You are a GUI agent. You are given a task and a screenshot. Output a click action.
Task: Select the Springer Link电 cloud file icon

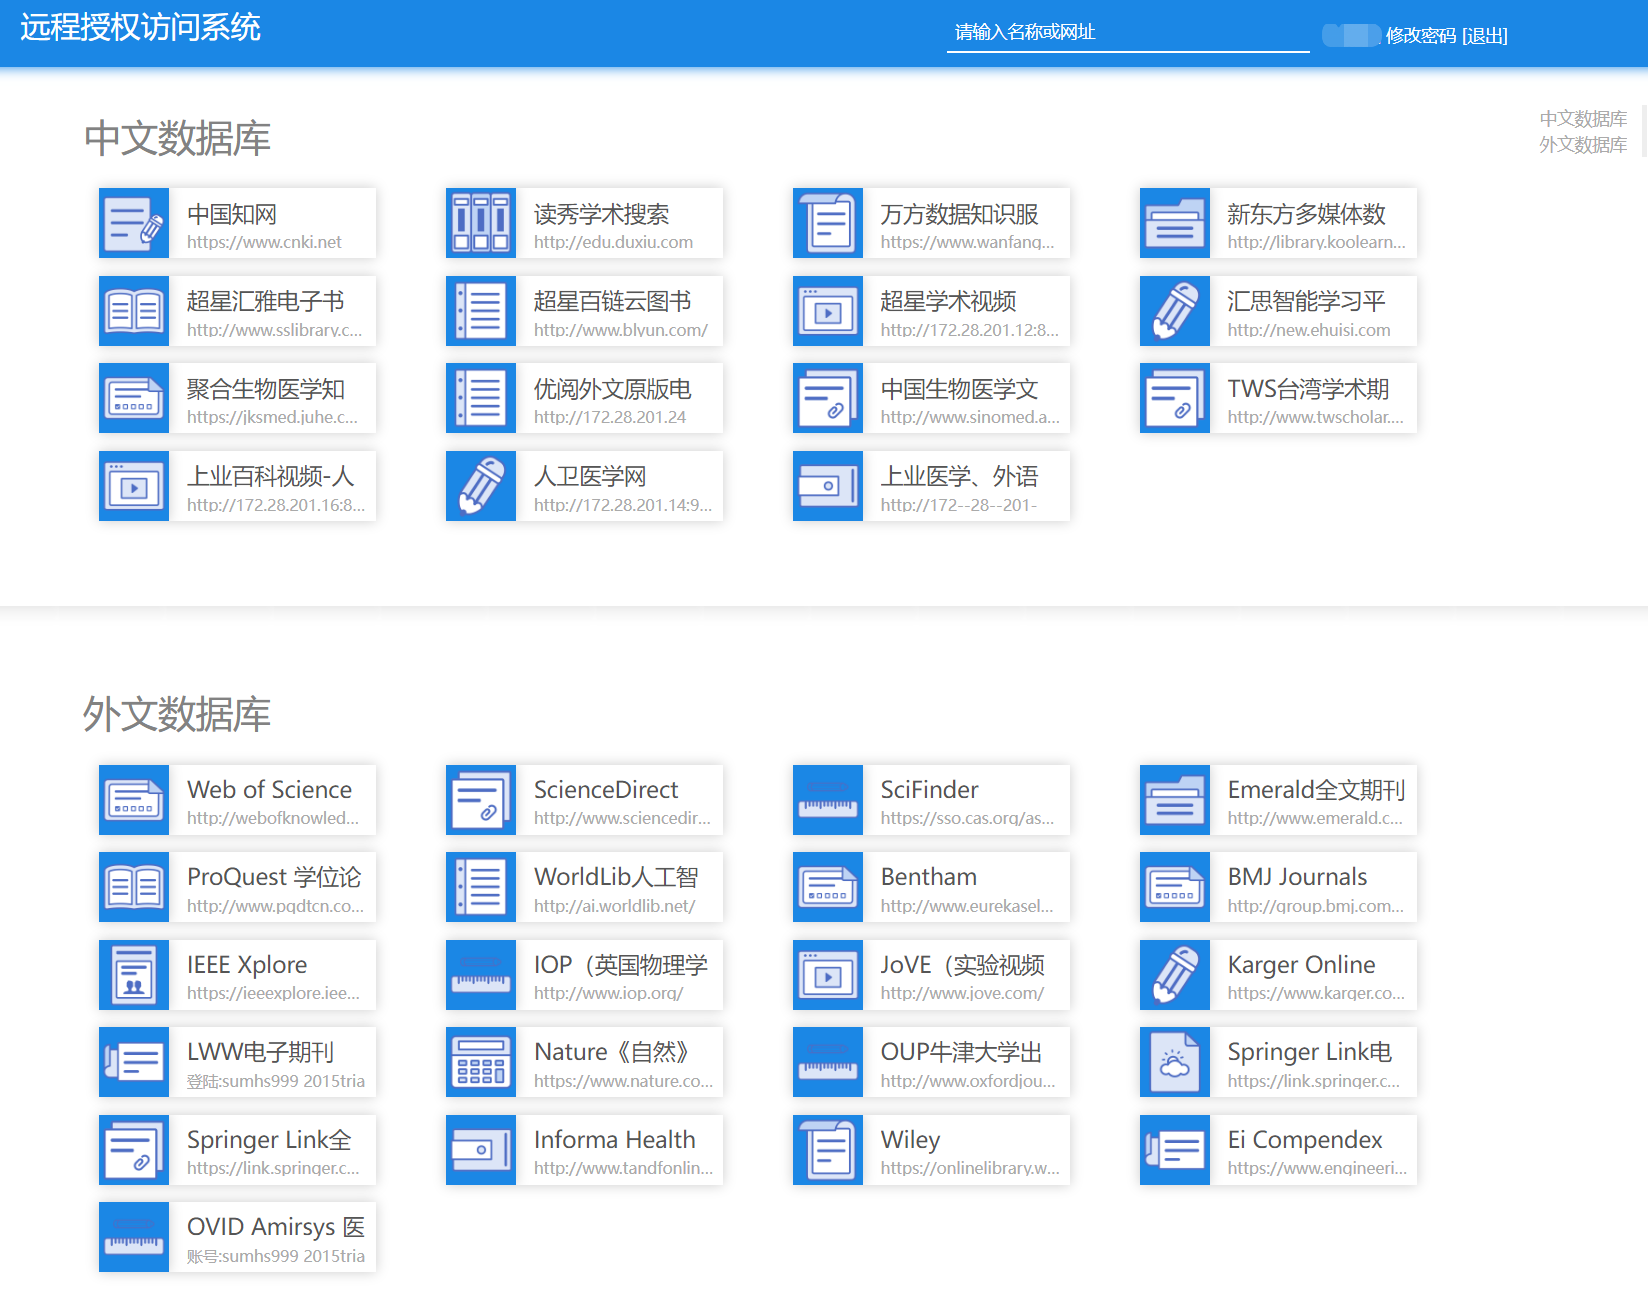tap(1175, 1062)
